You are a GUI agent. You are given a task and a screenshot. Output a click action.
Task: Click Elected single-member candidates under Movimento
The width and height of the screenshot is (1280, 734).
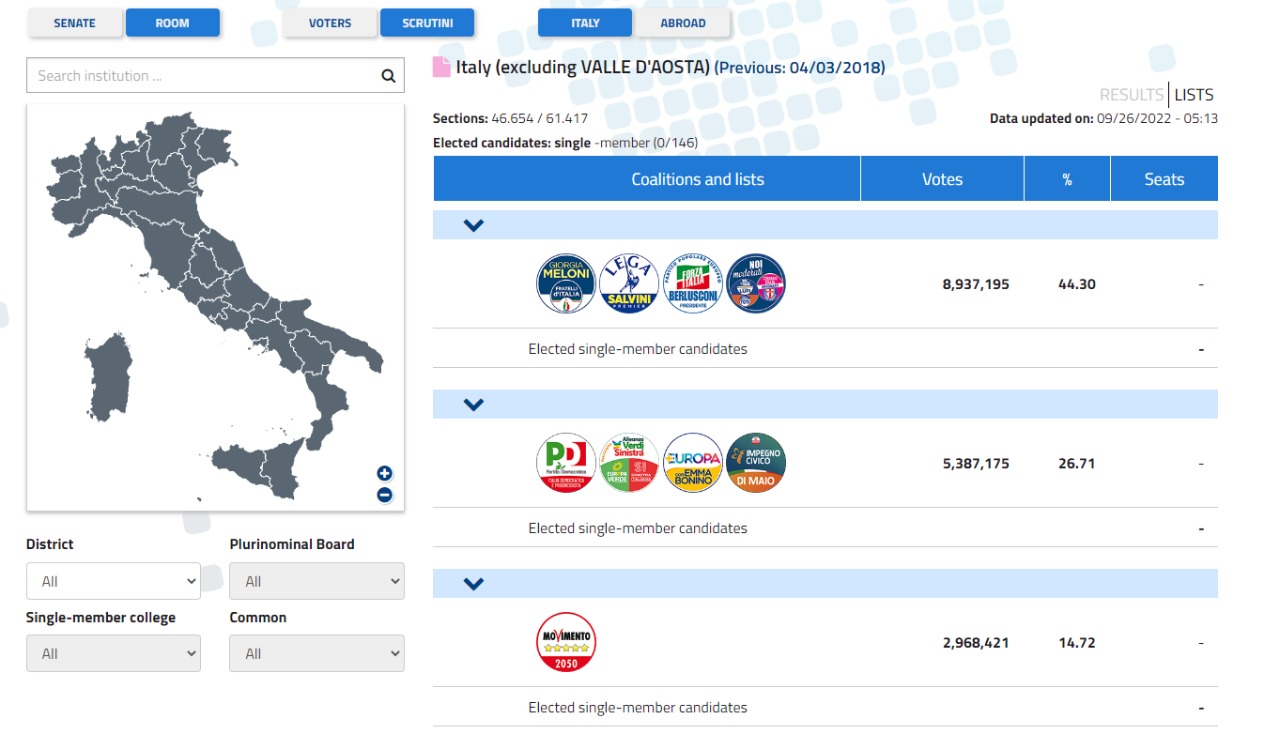coord(638,707)
